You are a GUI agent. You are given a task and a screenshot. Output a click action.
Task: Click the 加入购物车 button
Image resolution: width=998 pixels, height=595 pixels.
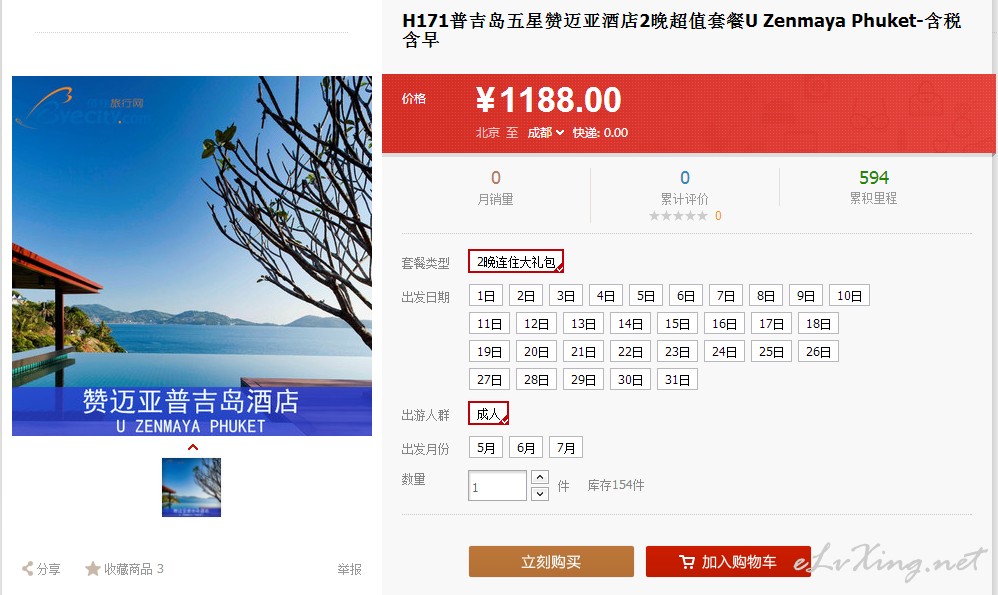728,561
